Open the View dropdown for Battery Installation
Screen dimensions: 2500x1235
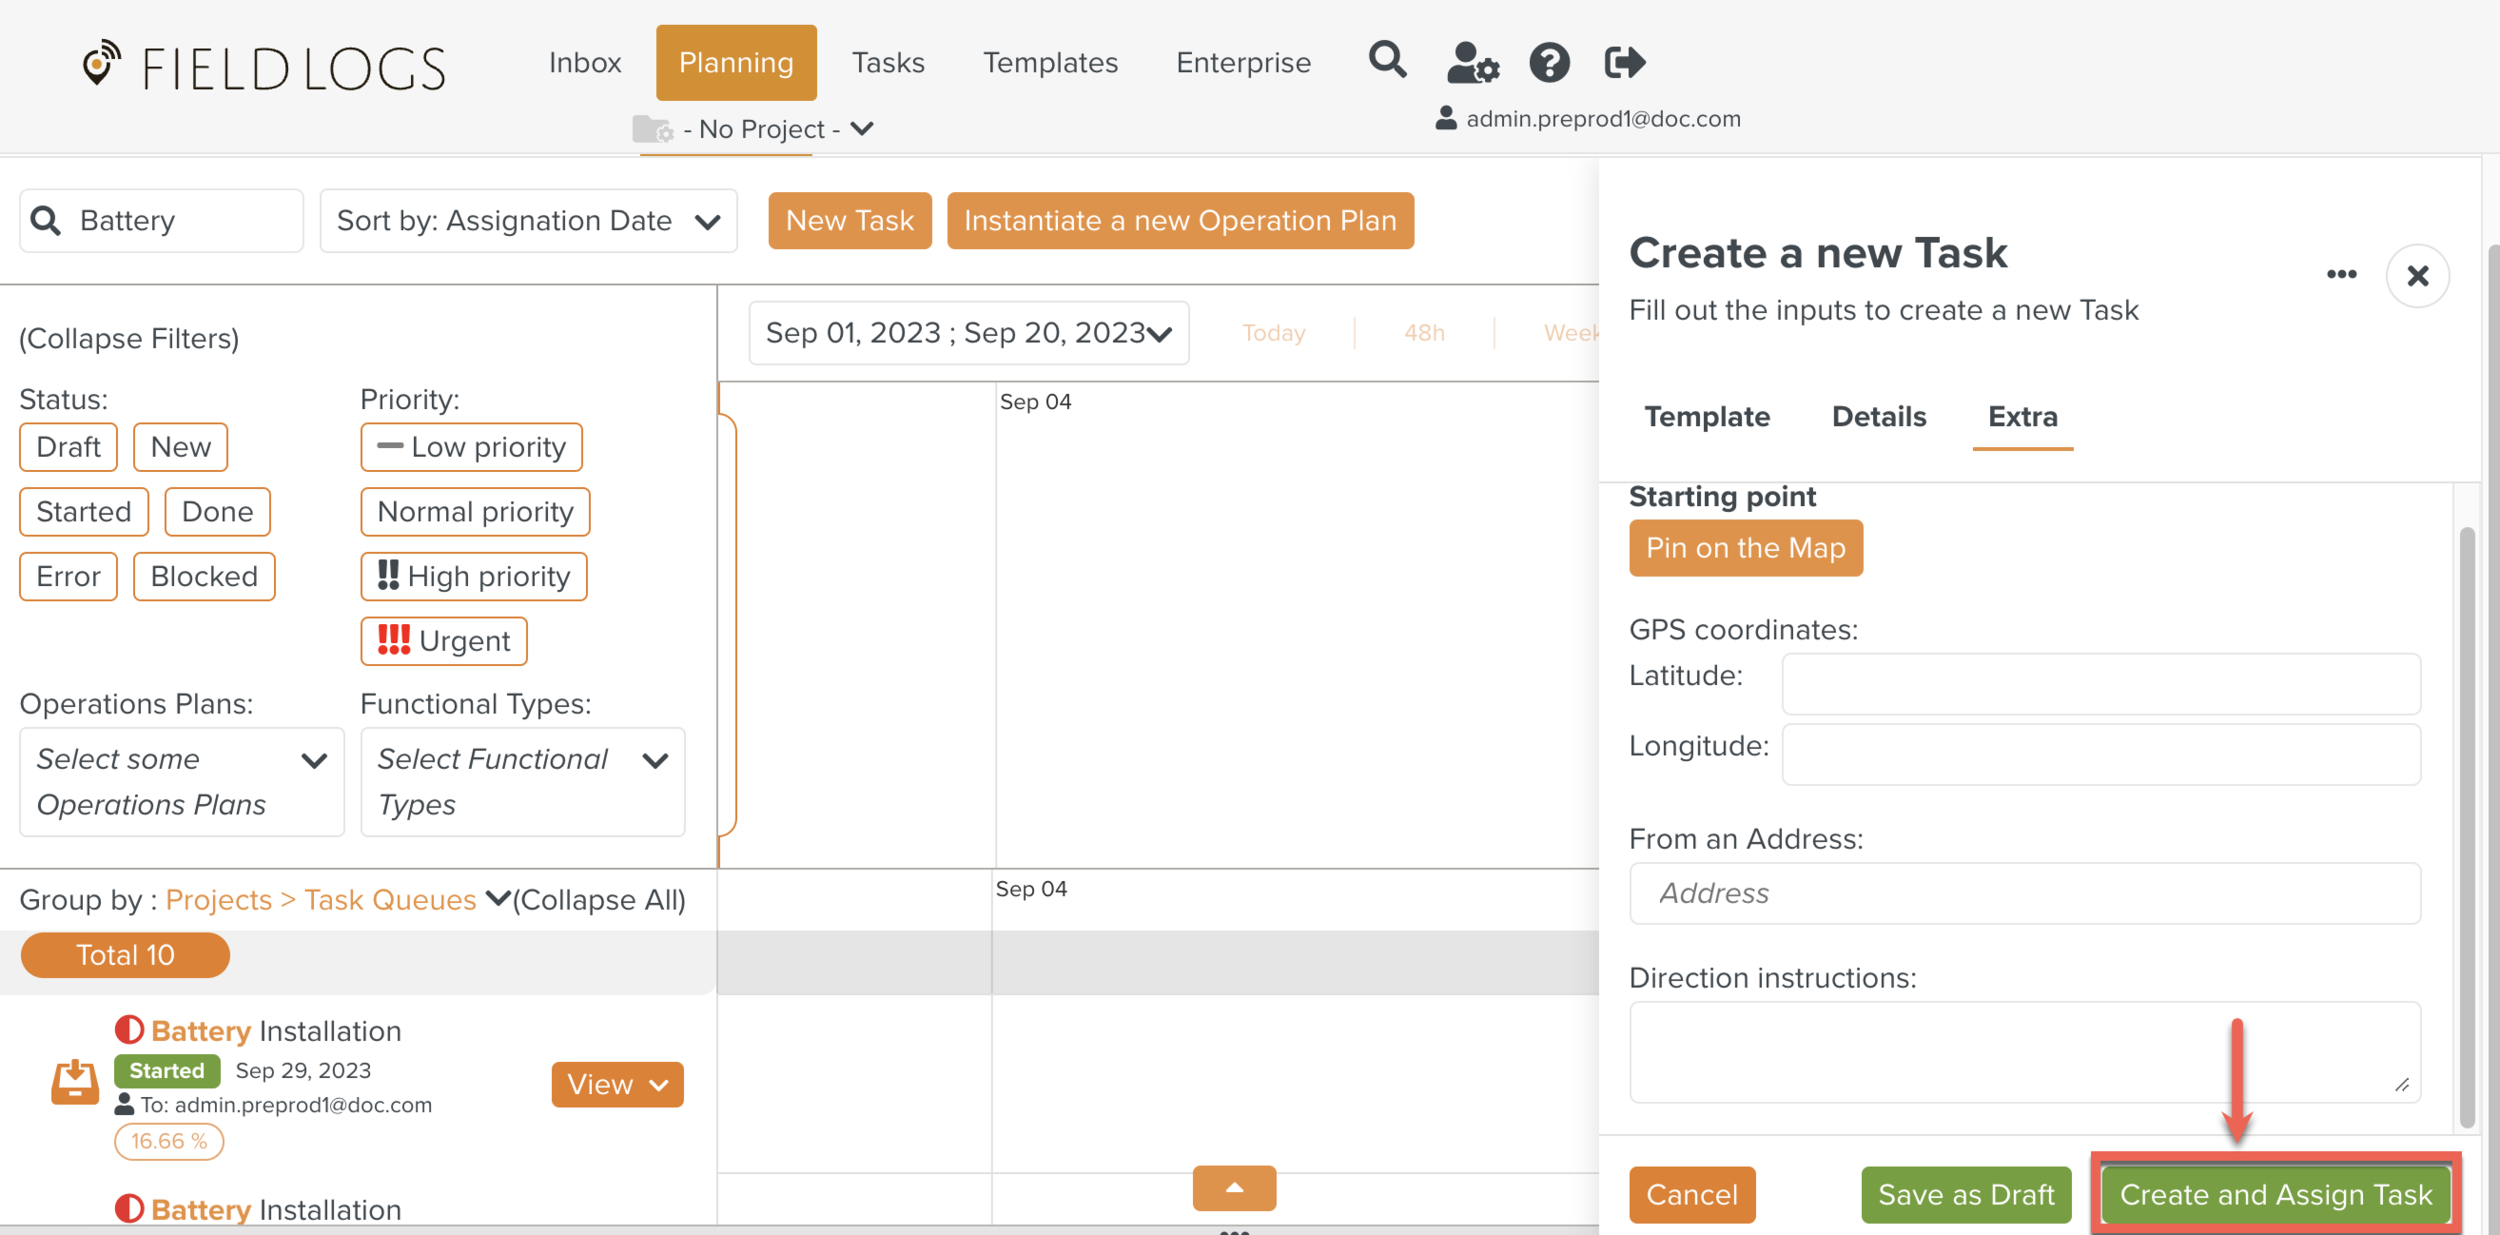617,1083
